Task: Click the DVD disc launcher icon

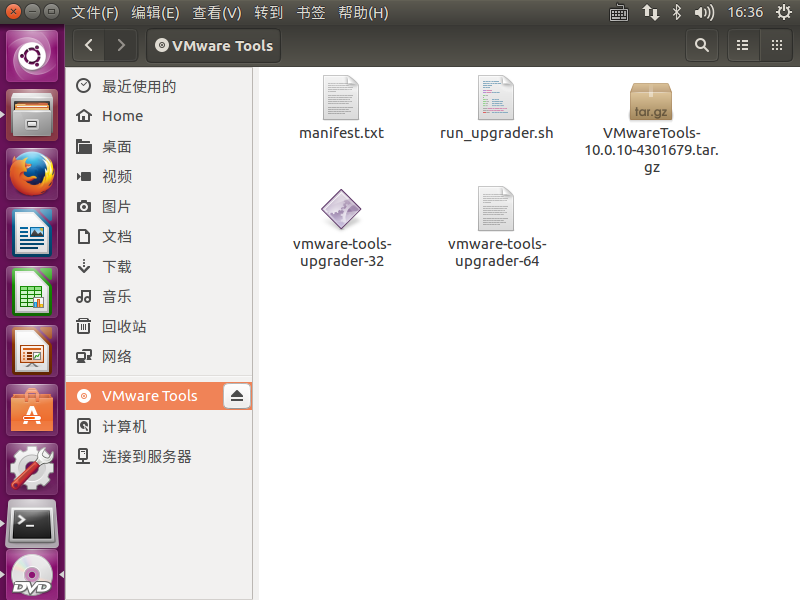Action: pyautogui.click(x=32, y=576)
